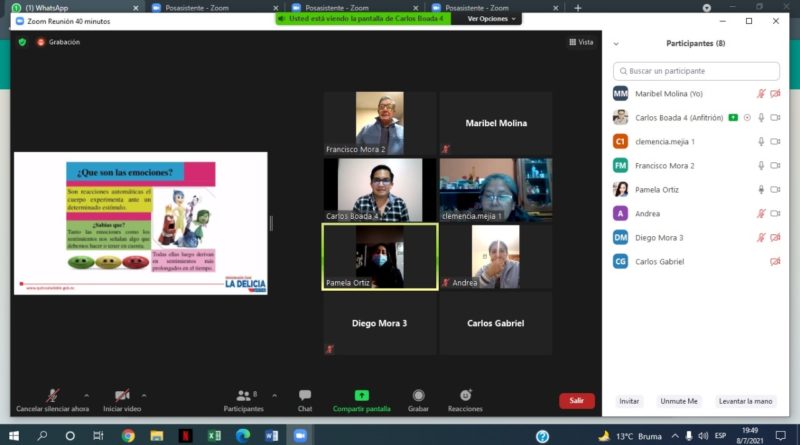Click the Buscar un participante search field
The width and height of the screenshot is (800, 445).
click(x=697, y=71)
